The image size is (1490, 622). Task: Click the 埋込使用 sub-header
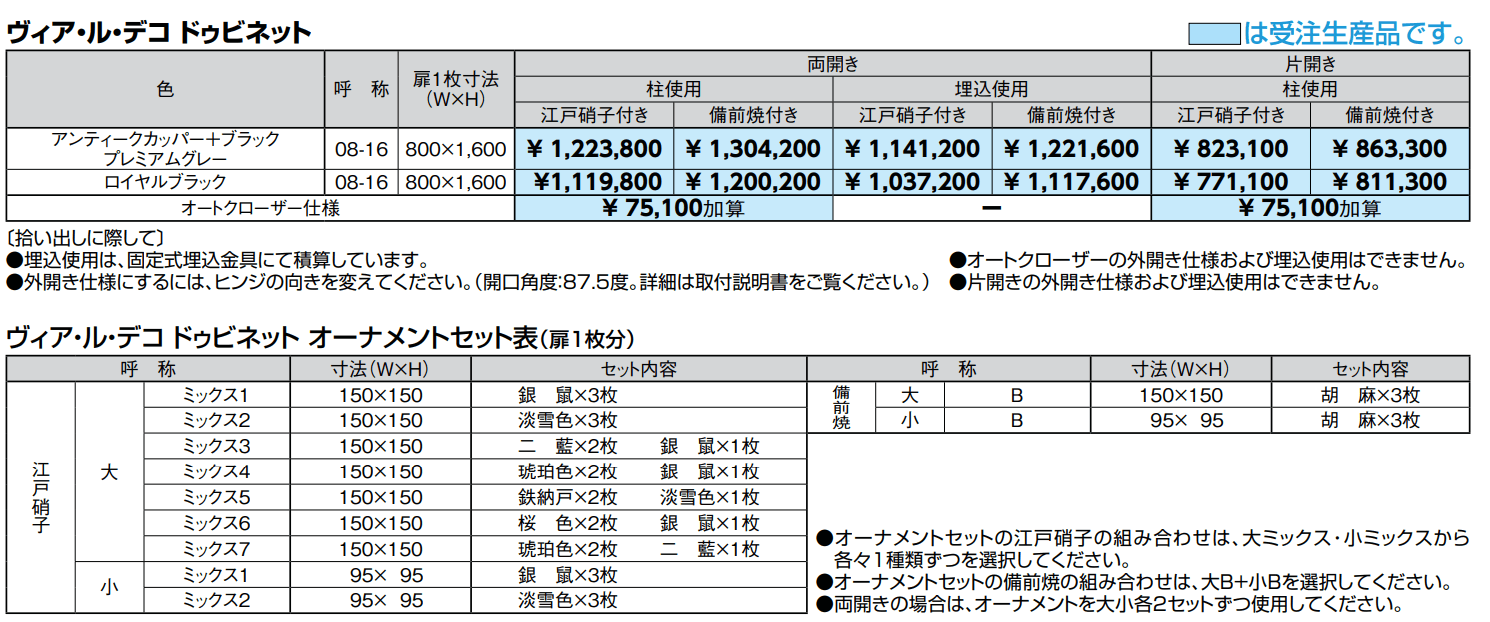click(x=991, y=89)
